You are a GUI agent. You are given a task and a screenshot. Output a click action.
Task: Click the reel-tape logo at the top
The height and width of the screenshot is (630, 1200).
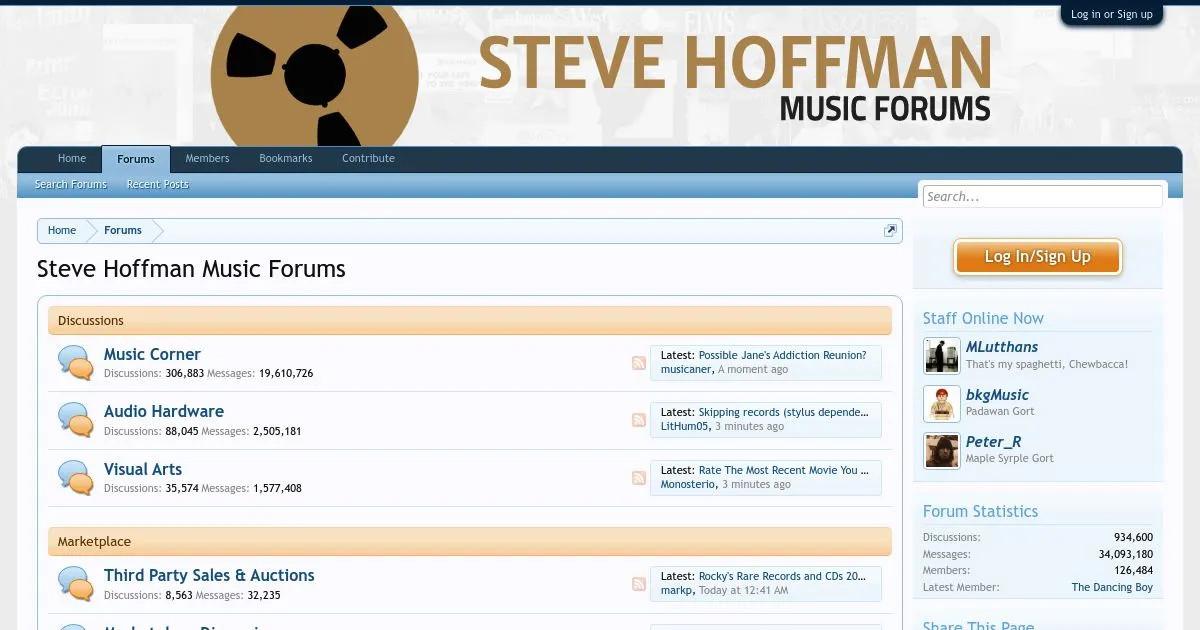pos(315,75)
